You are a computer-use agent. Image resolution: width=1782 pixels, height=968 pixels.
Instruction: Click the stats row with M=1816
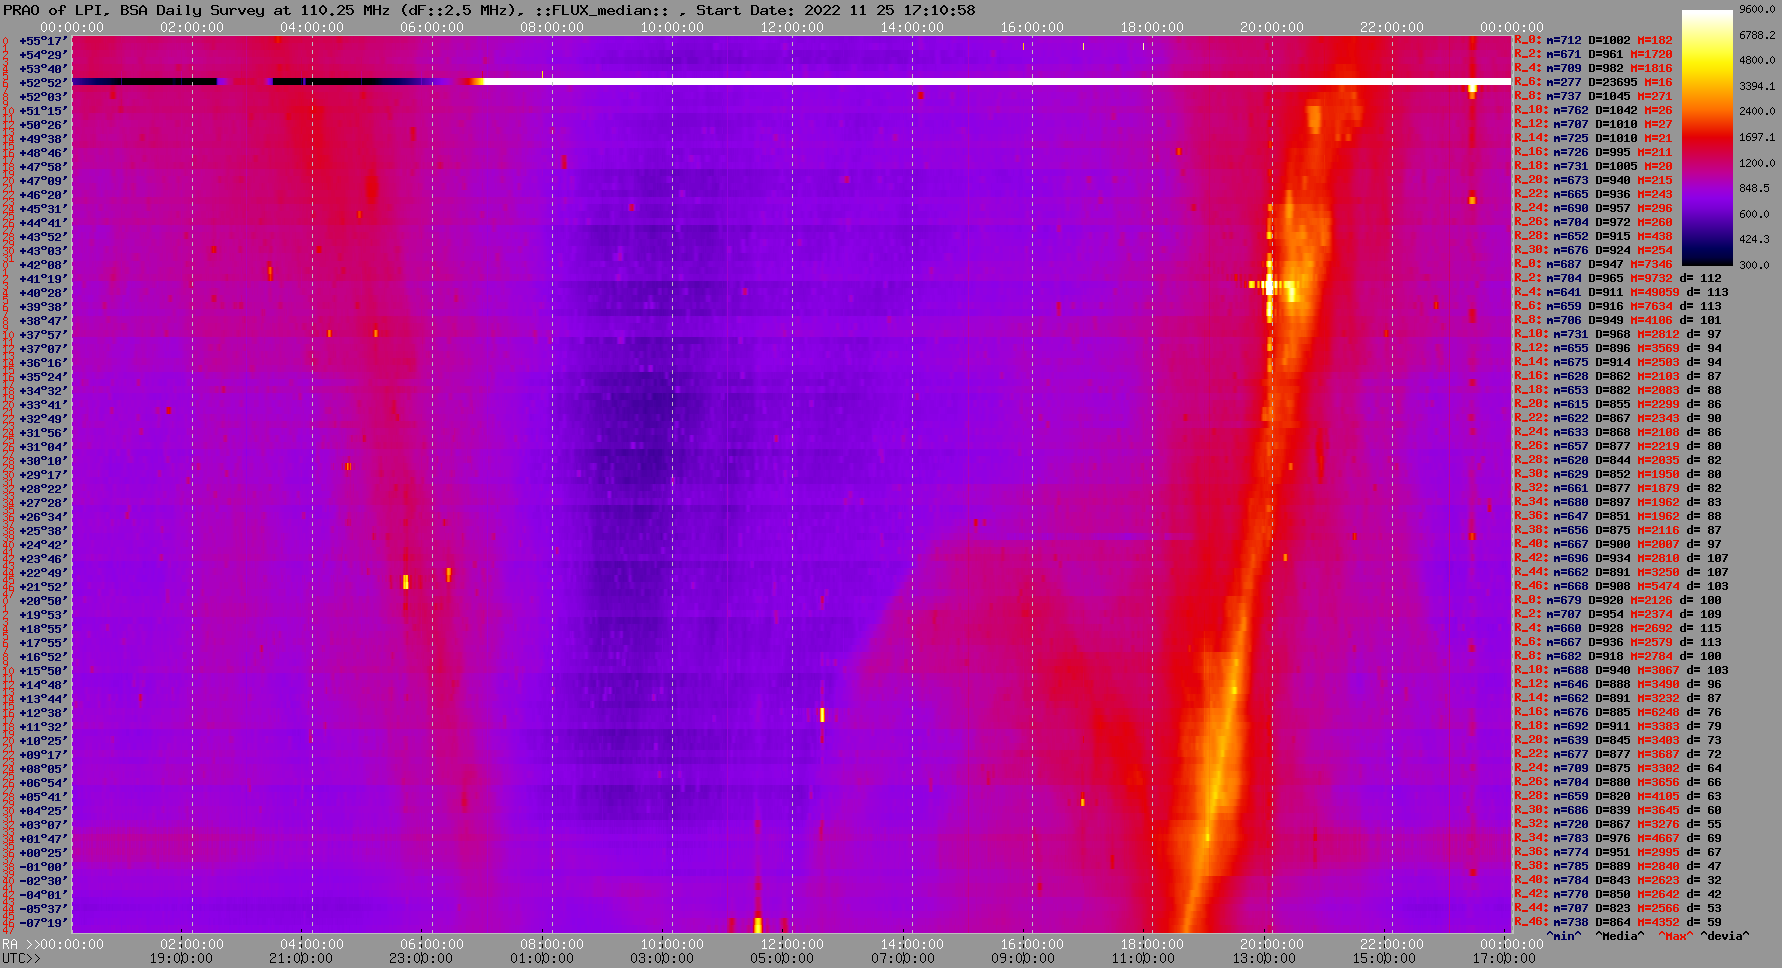pyautogui.click(x=1593, y=68)
